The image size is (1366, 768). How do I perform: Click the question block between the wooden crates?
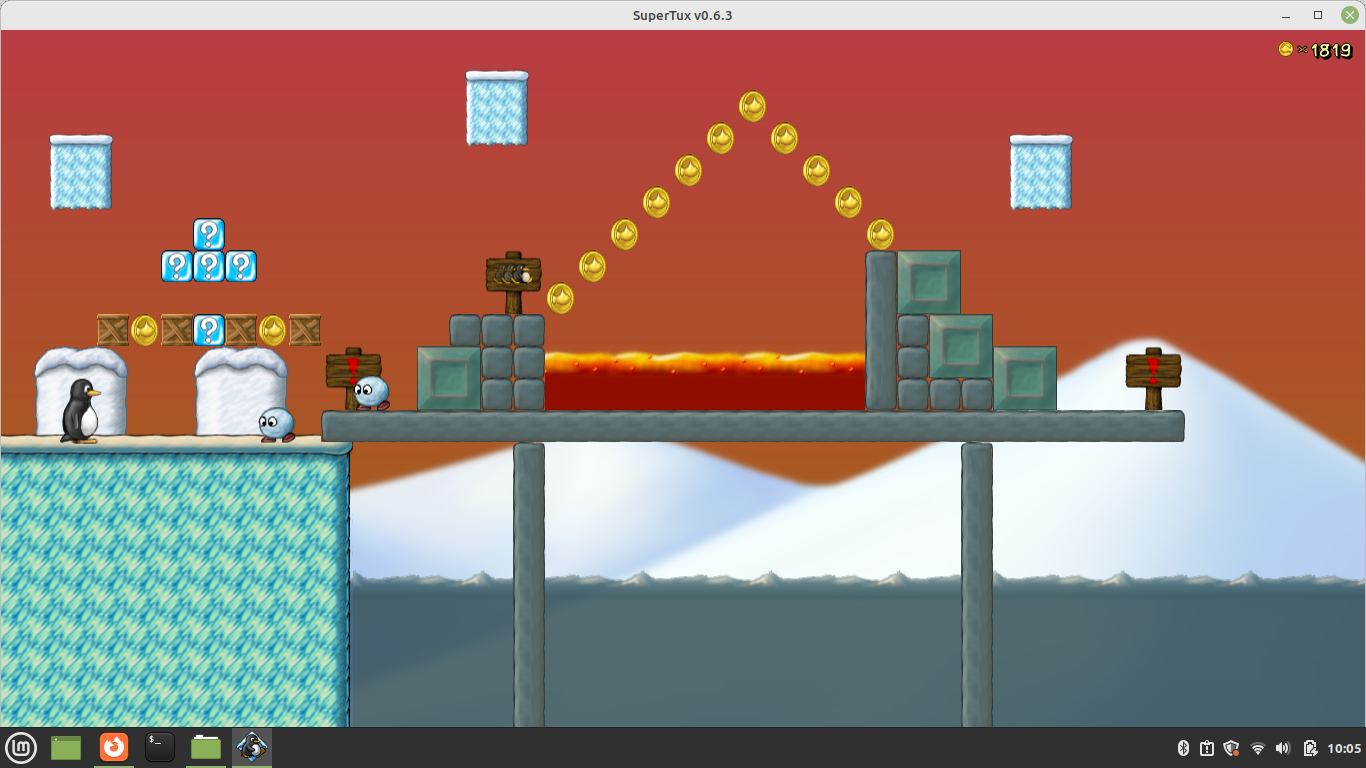pyautogui.click(x=209, y=330)
